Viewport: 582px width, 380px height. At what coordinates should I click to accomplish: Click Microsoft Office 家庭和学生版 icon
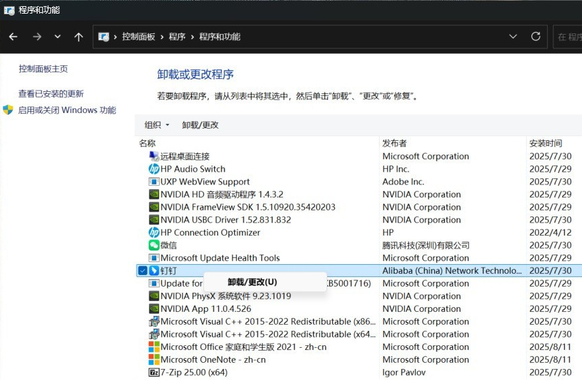(154, 347)
